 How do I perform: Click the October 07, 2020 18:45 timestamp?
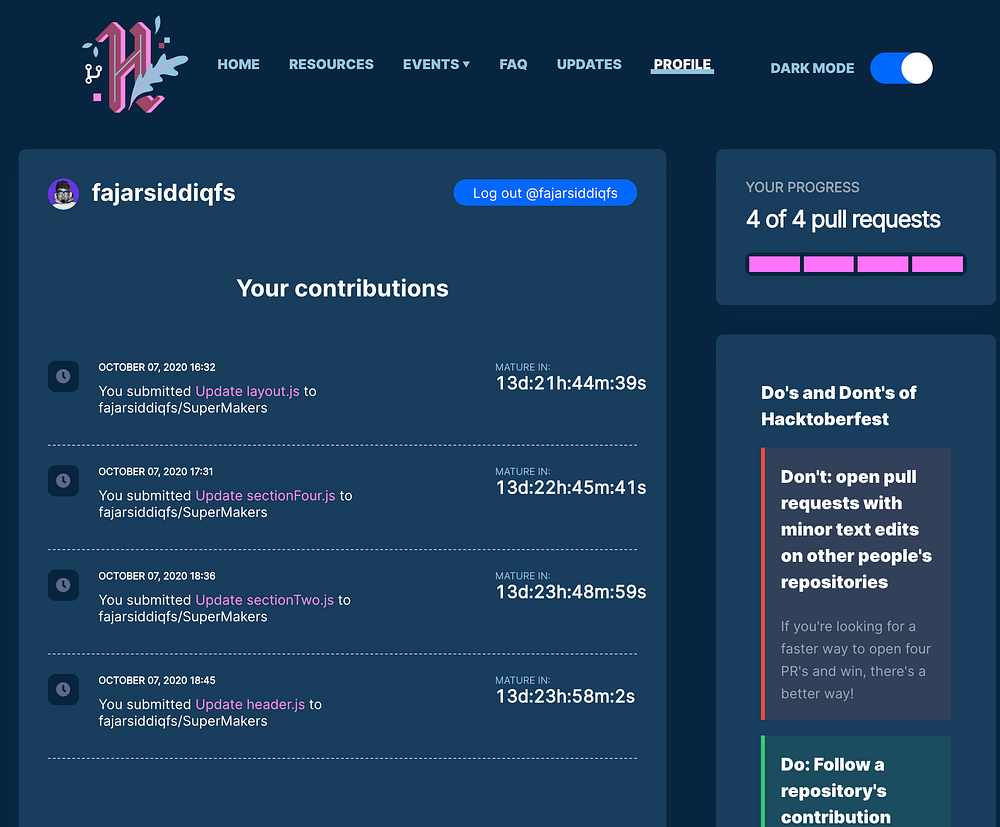pyautogui.click(x=157, y=680)
